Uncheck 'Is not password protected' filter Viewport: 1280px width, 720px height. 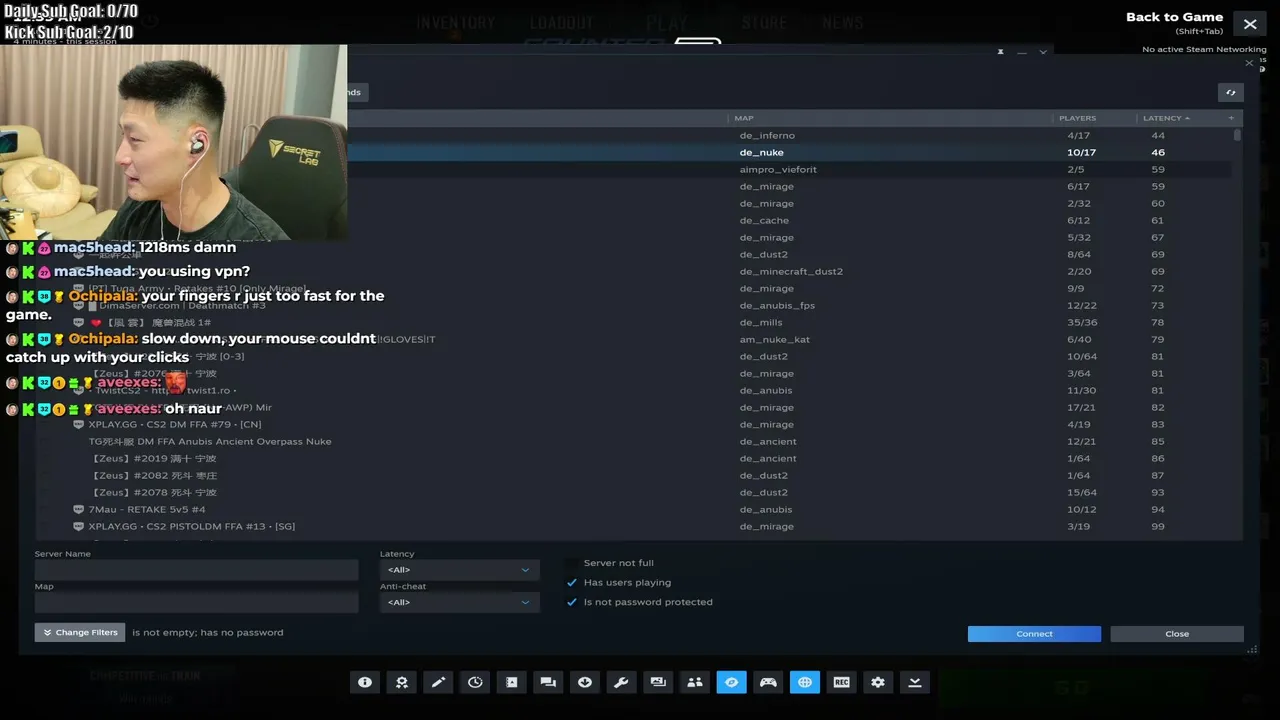(572, 602)
